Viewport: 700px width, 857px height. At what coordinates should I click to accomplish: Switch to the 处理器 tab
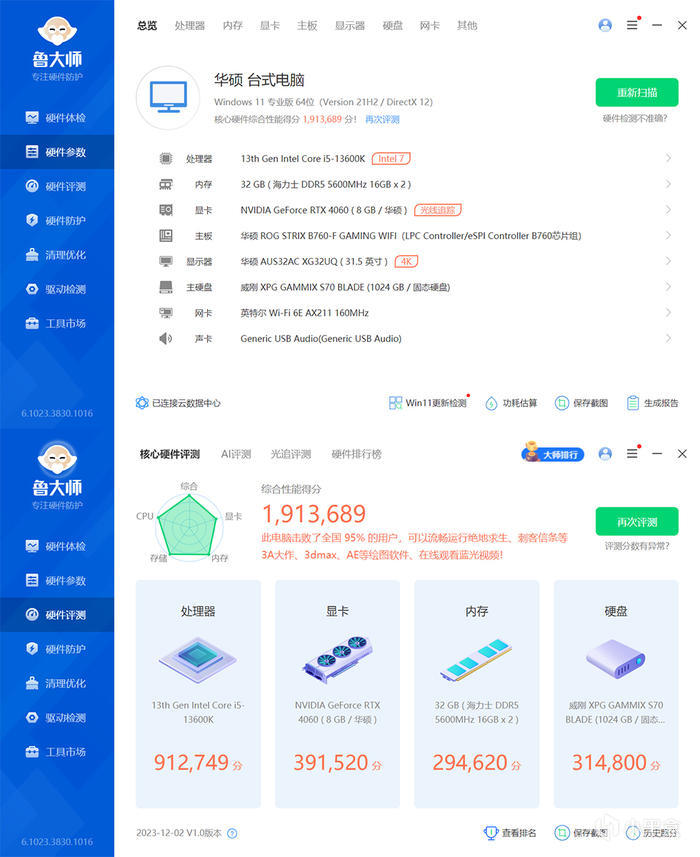[x=190, y=26]
